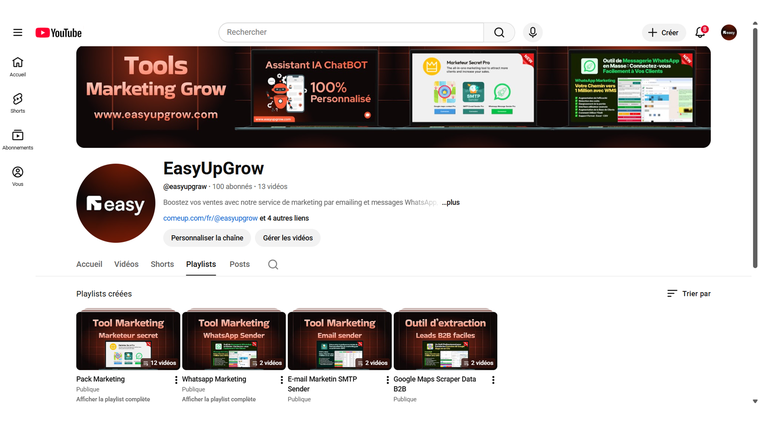The image size is (759, 427).
Task: Click the Pack Marketing playlist title
Action: click(x=100, y=379)
